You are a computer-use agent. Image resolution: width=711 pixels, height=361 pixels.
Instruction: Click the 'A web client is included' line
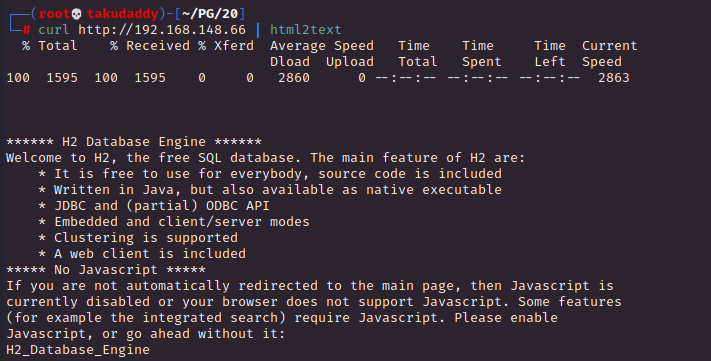pos(142,254)
